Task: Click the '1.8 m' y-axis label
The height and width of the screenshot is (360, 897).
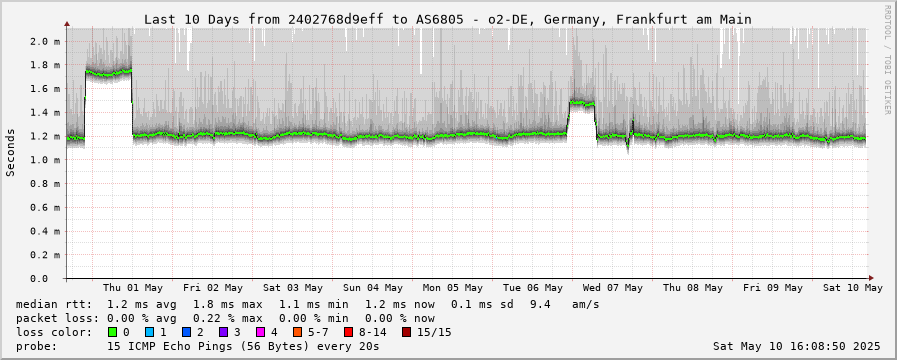Action: [x=45, y=65]
